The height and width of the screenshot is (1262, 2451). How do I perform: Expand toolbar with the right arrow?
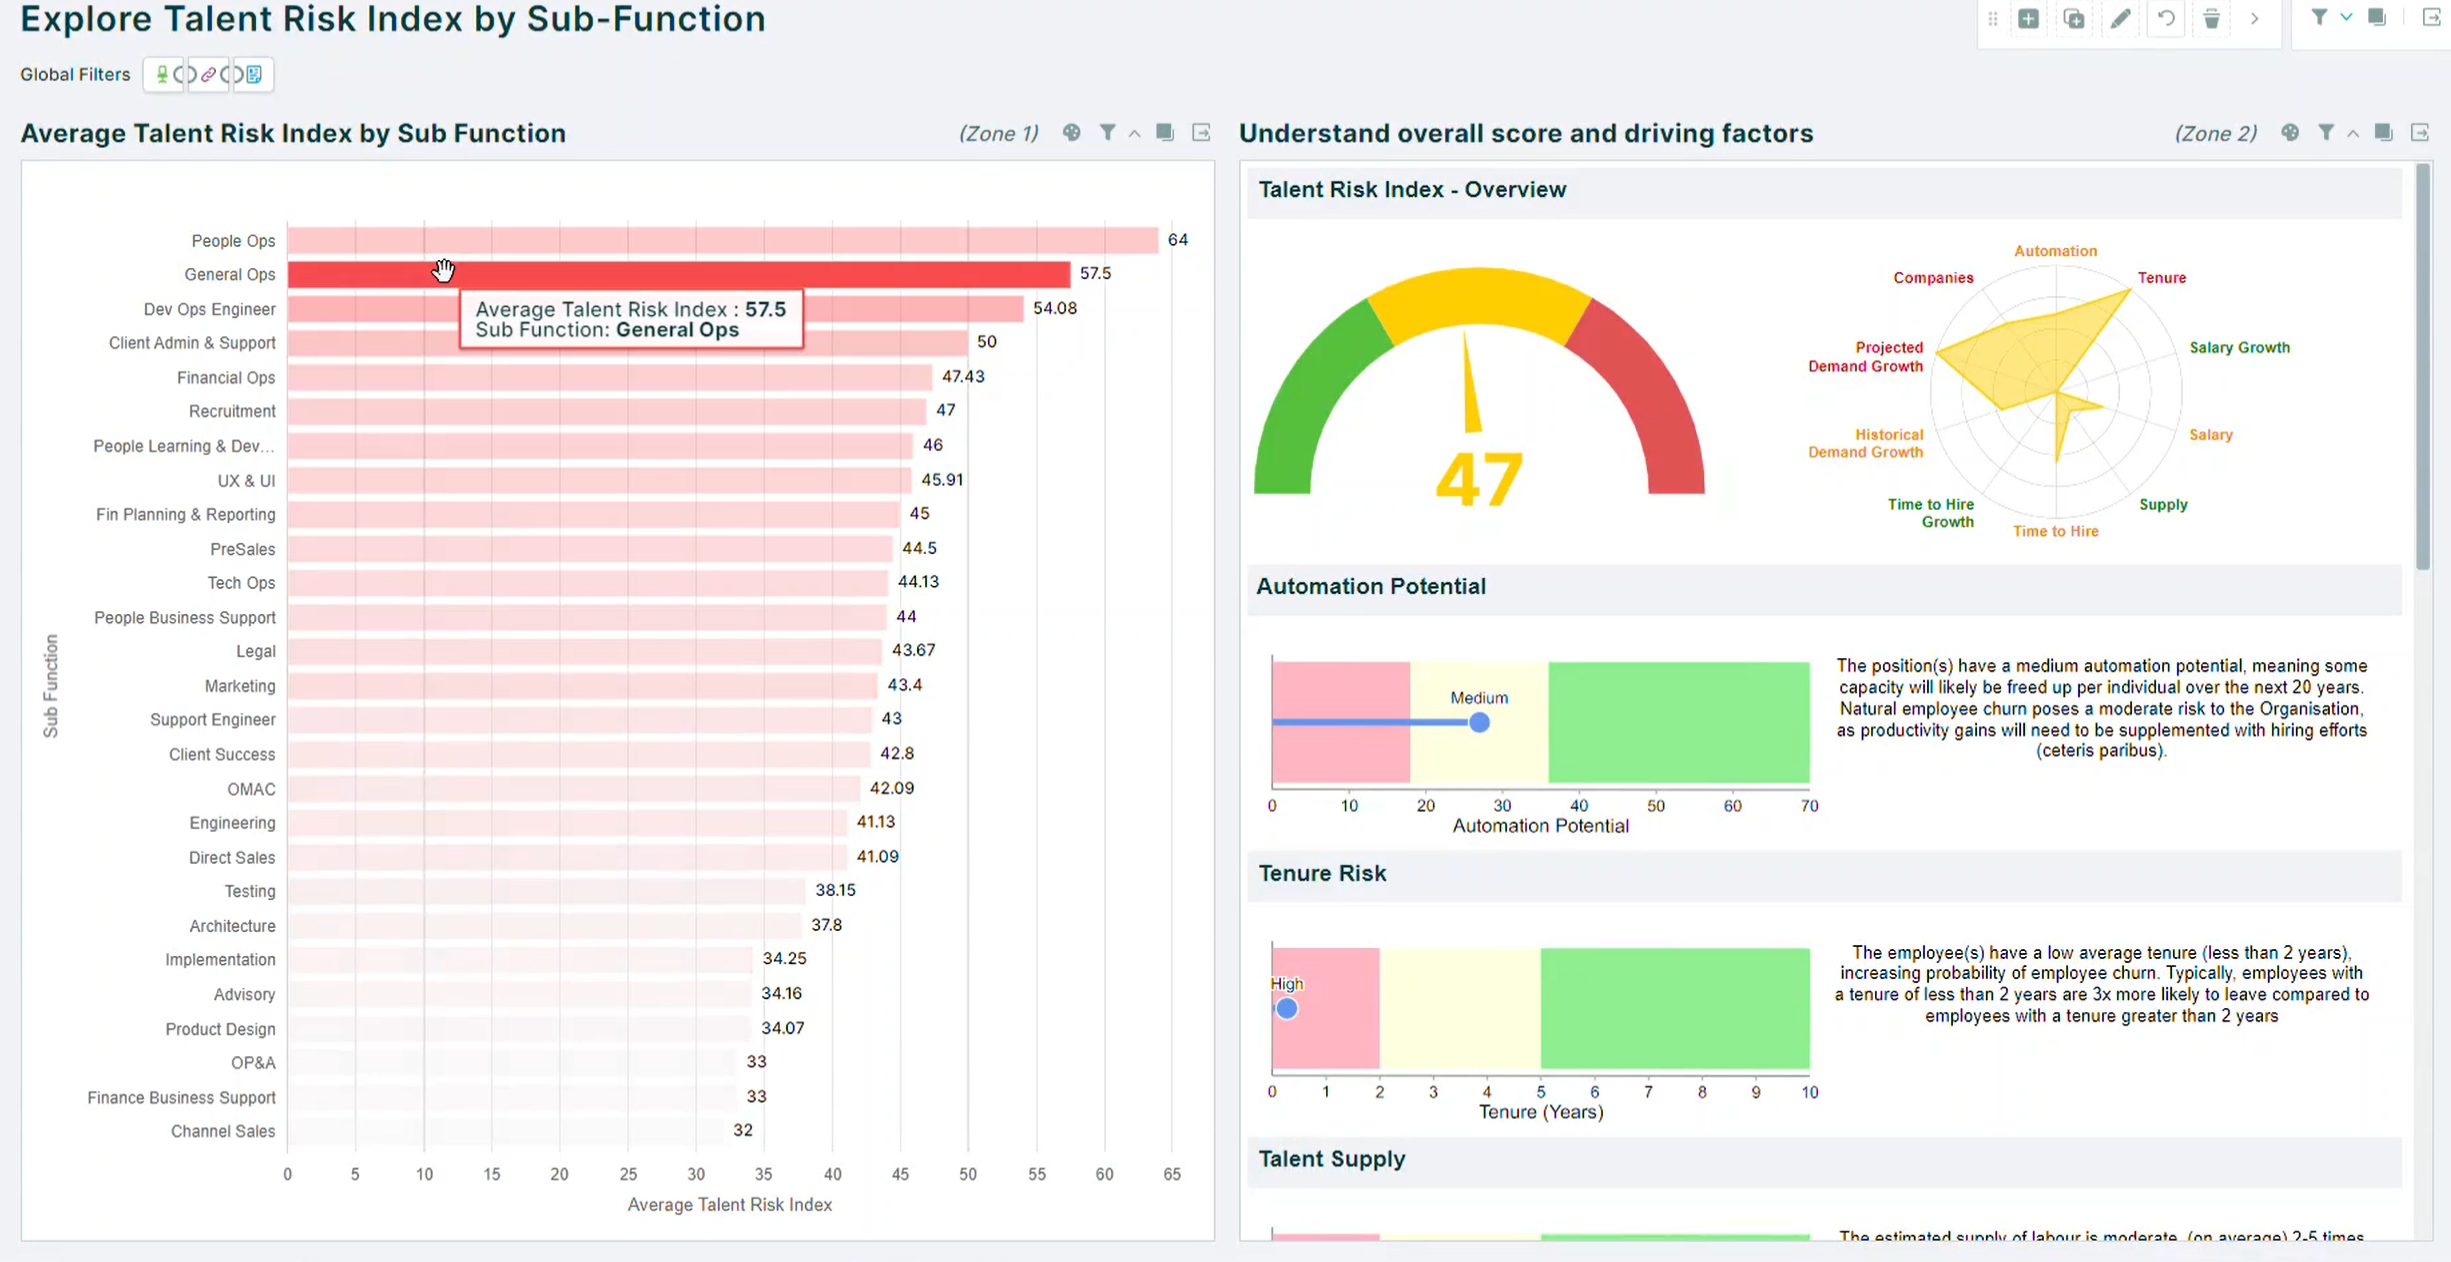point(2254,18)
